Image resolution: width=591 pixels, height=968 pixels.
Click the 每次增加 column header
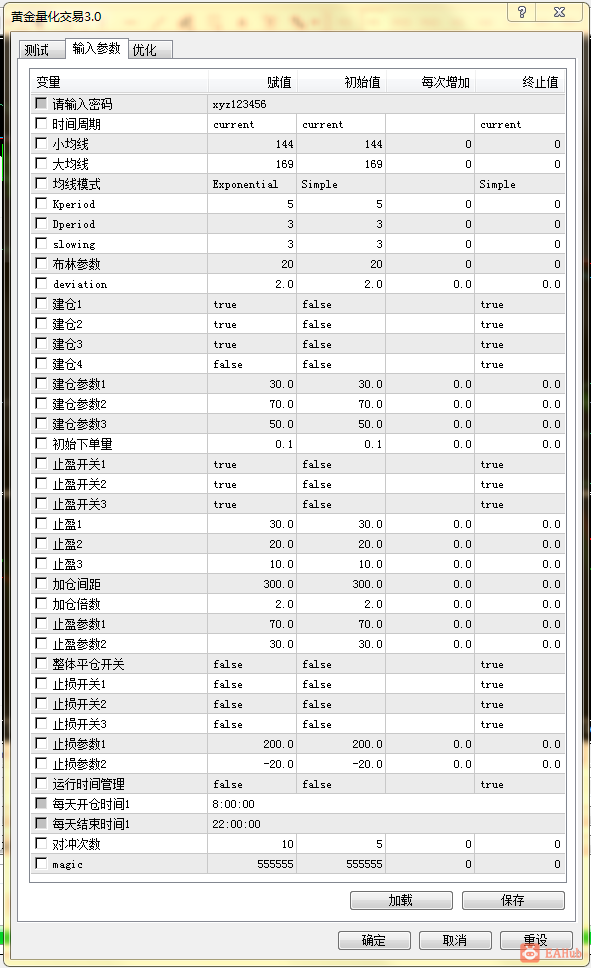pyautogui.click(x=430, y=82)
